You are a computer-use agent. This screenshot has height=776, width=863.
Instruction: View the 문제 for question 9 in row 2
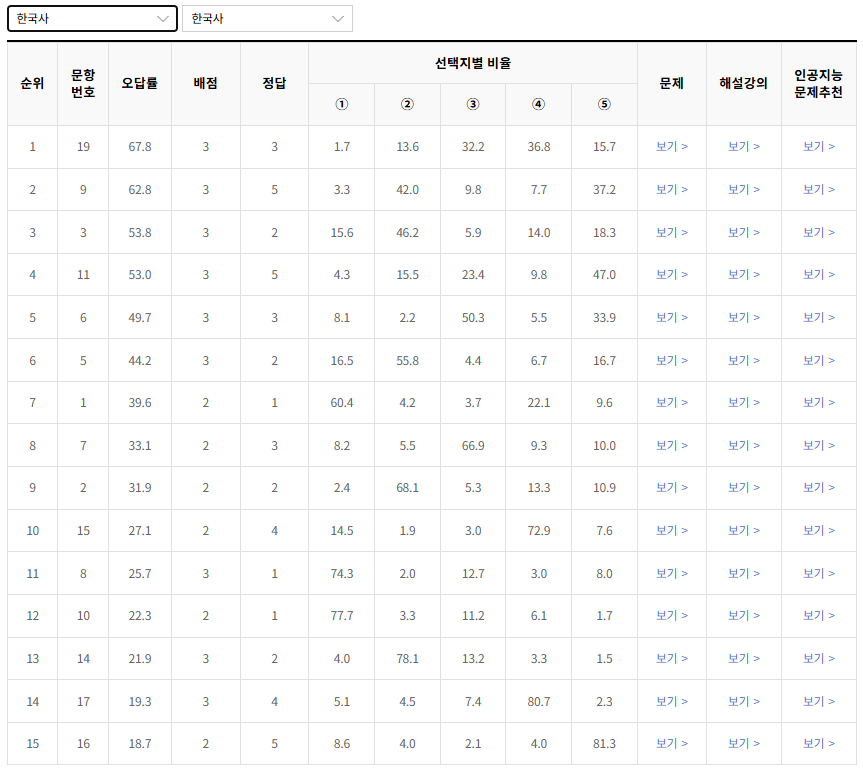click(672, 188)
